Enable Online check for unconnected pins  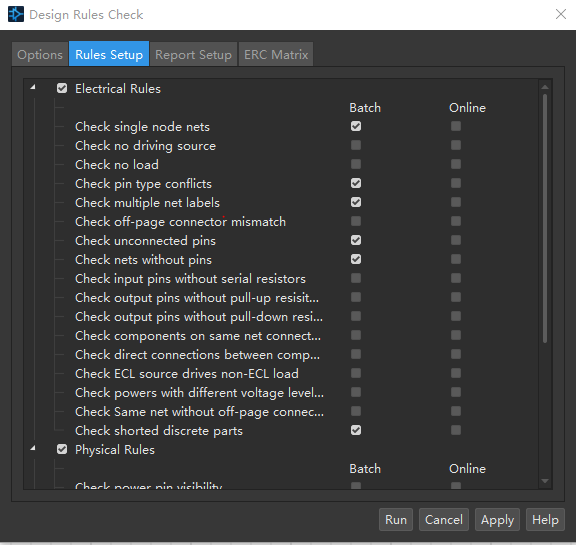456,240
